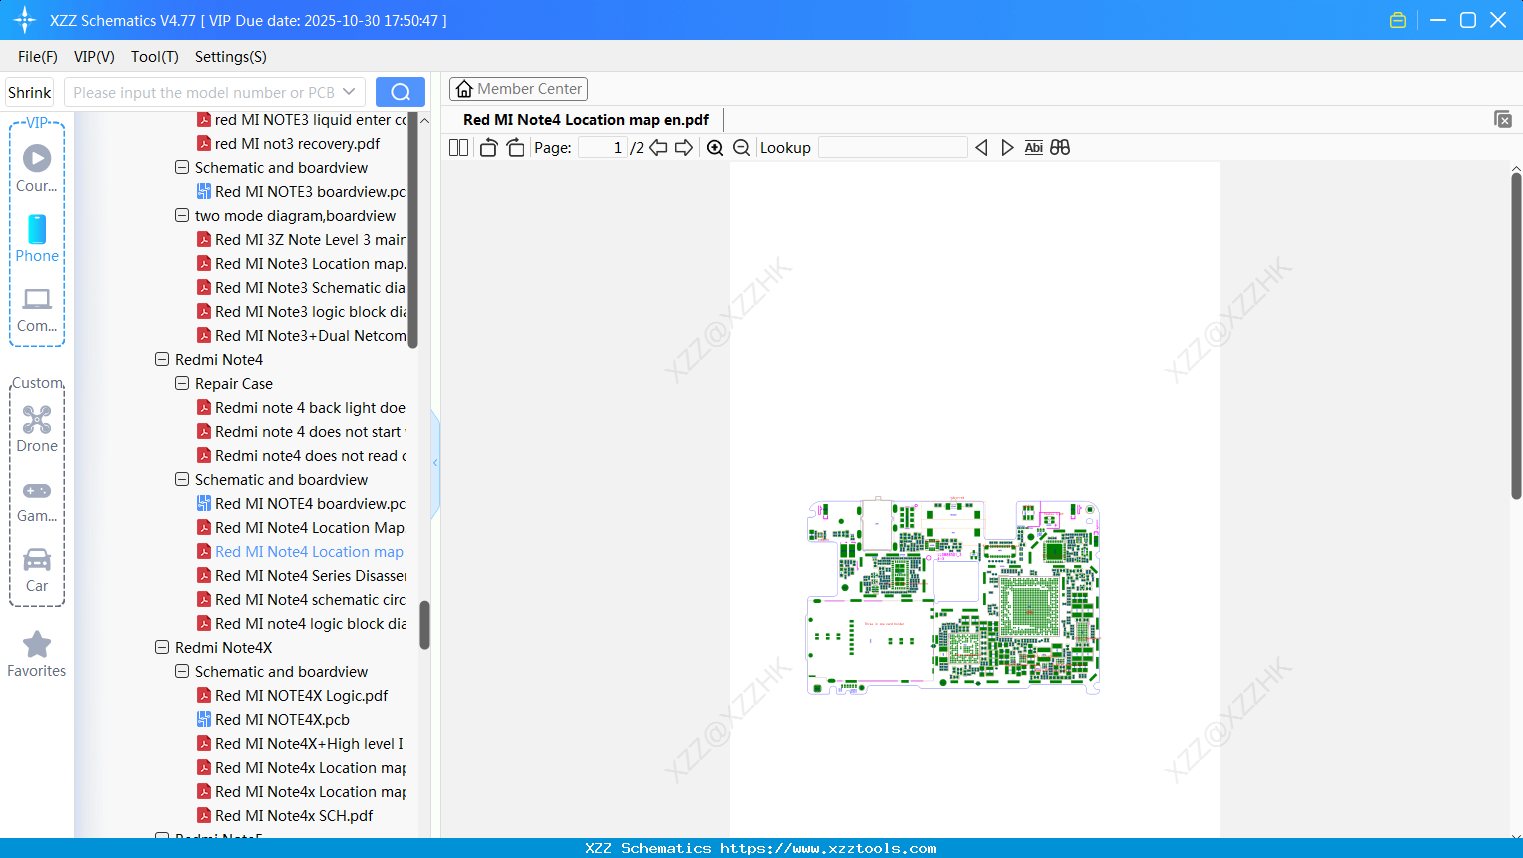Open Red MI NOTE4X Logic.pdf
This screenshot has height=858, width=1523.
[x=292, y=696]
